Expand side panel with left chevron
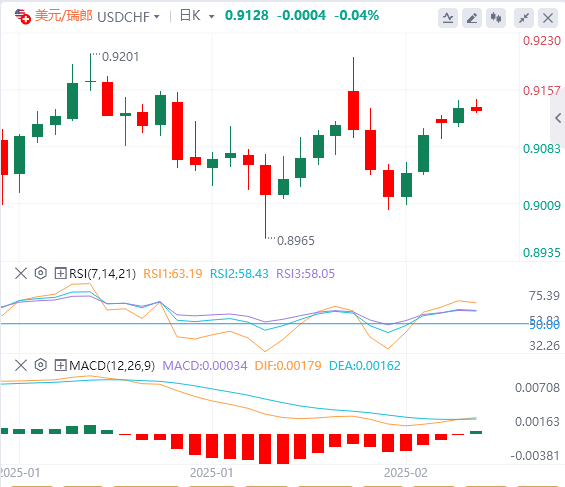 pyautogui.click(x=558, y=118)
